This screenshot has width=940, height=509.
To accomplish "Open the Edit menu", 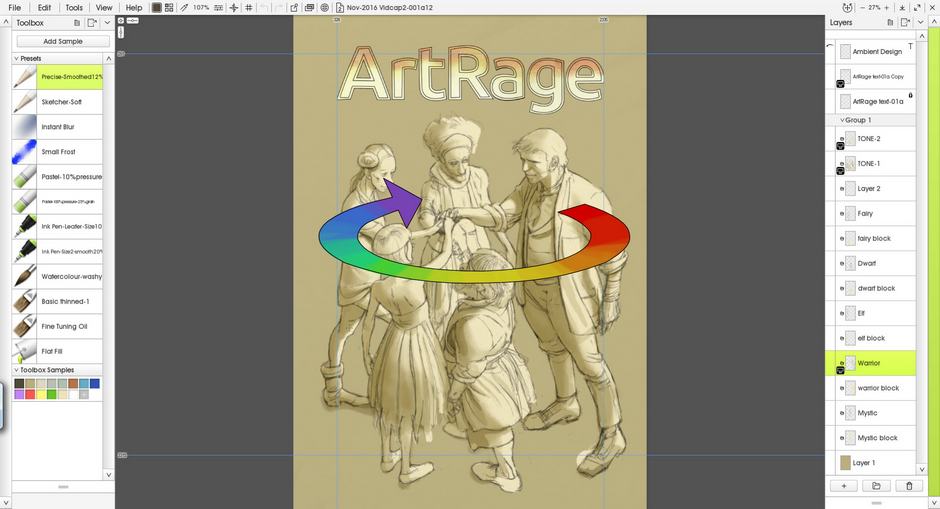I will click(x=44, y=8).
